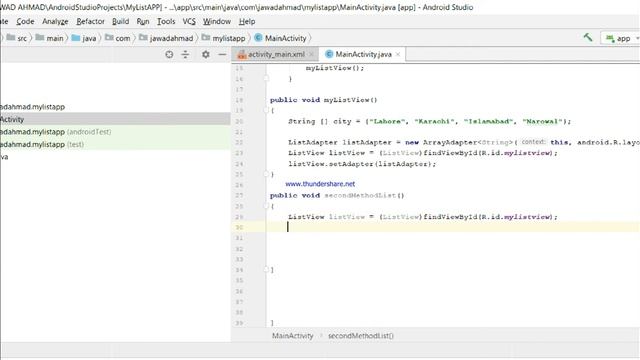Image resolution: width=640 pixels, height=360 pixels.
Task: Click the ListAdapter listAdapter declaration line
Action: pyautogui.click(x=464, y=142)
